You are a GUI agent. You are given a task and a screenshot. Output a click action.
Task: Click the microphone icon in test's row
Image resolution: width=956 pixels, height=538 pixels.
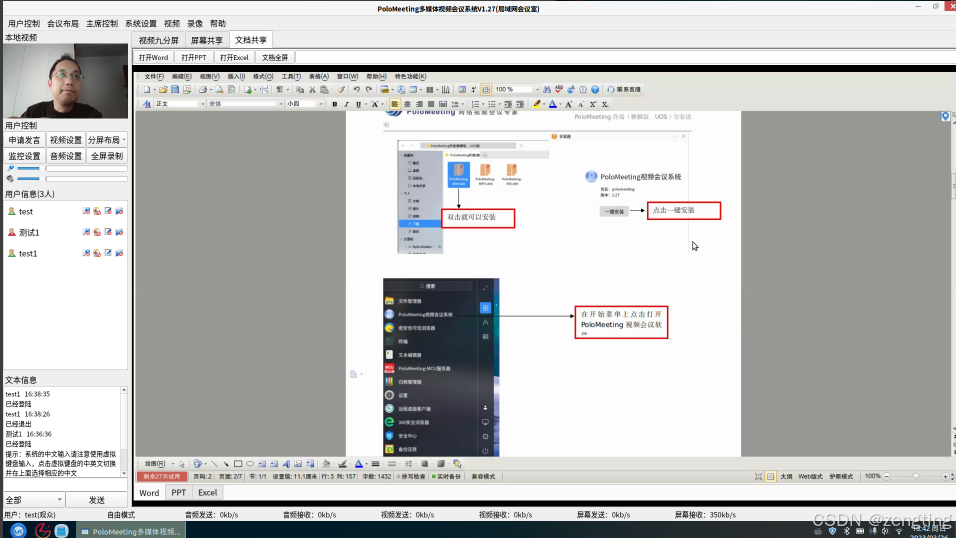point(86,211)
